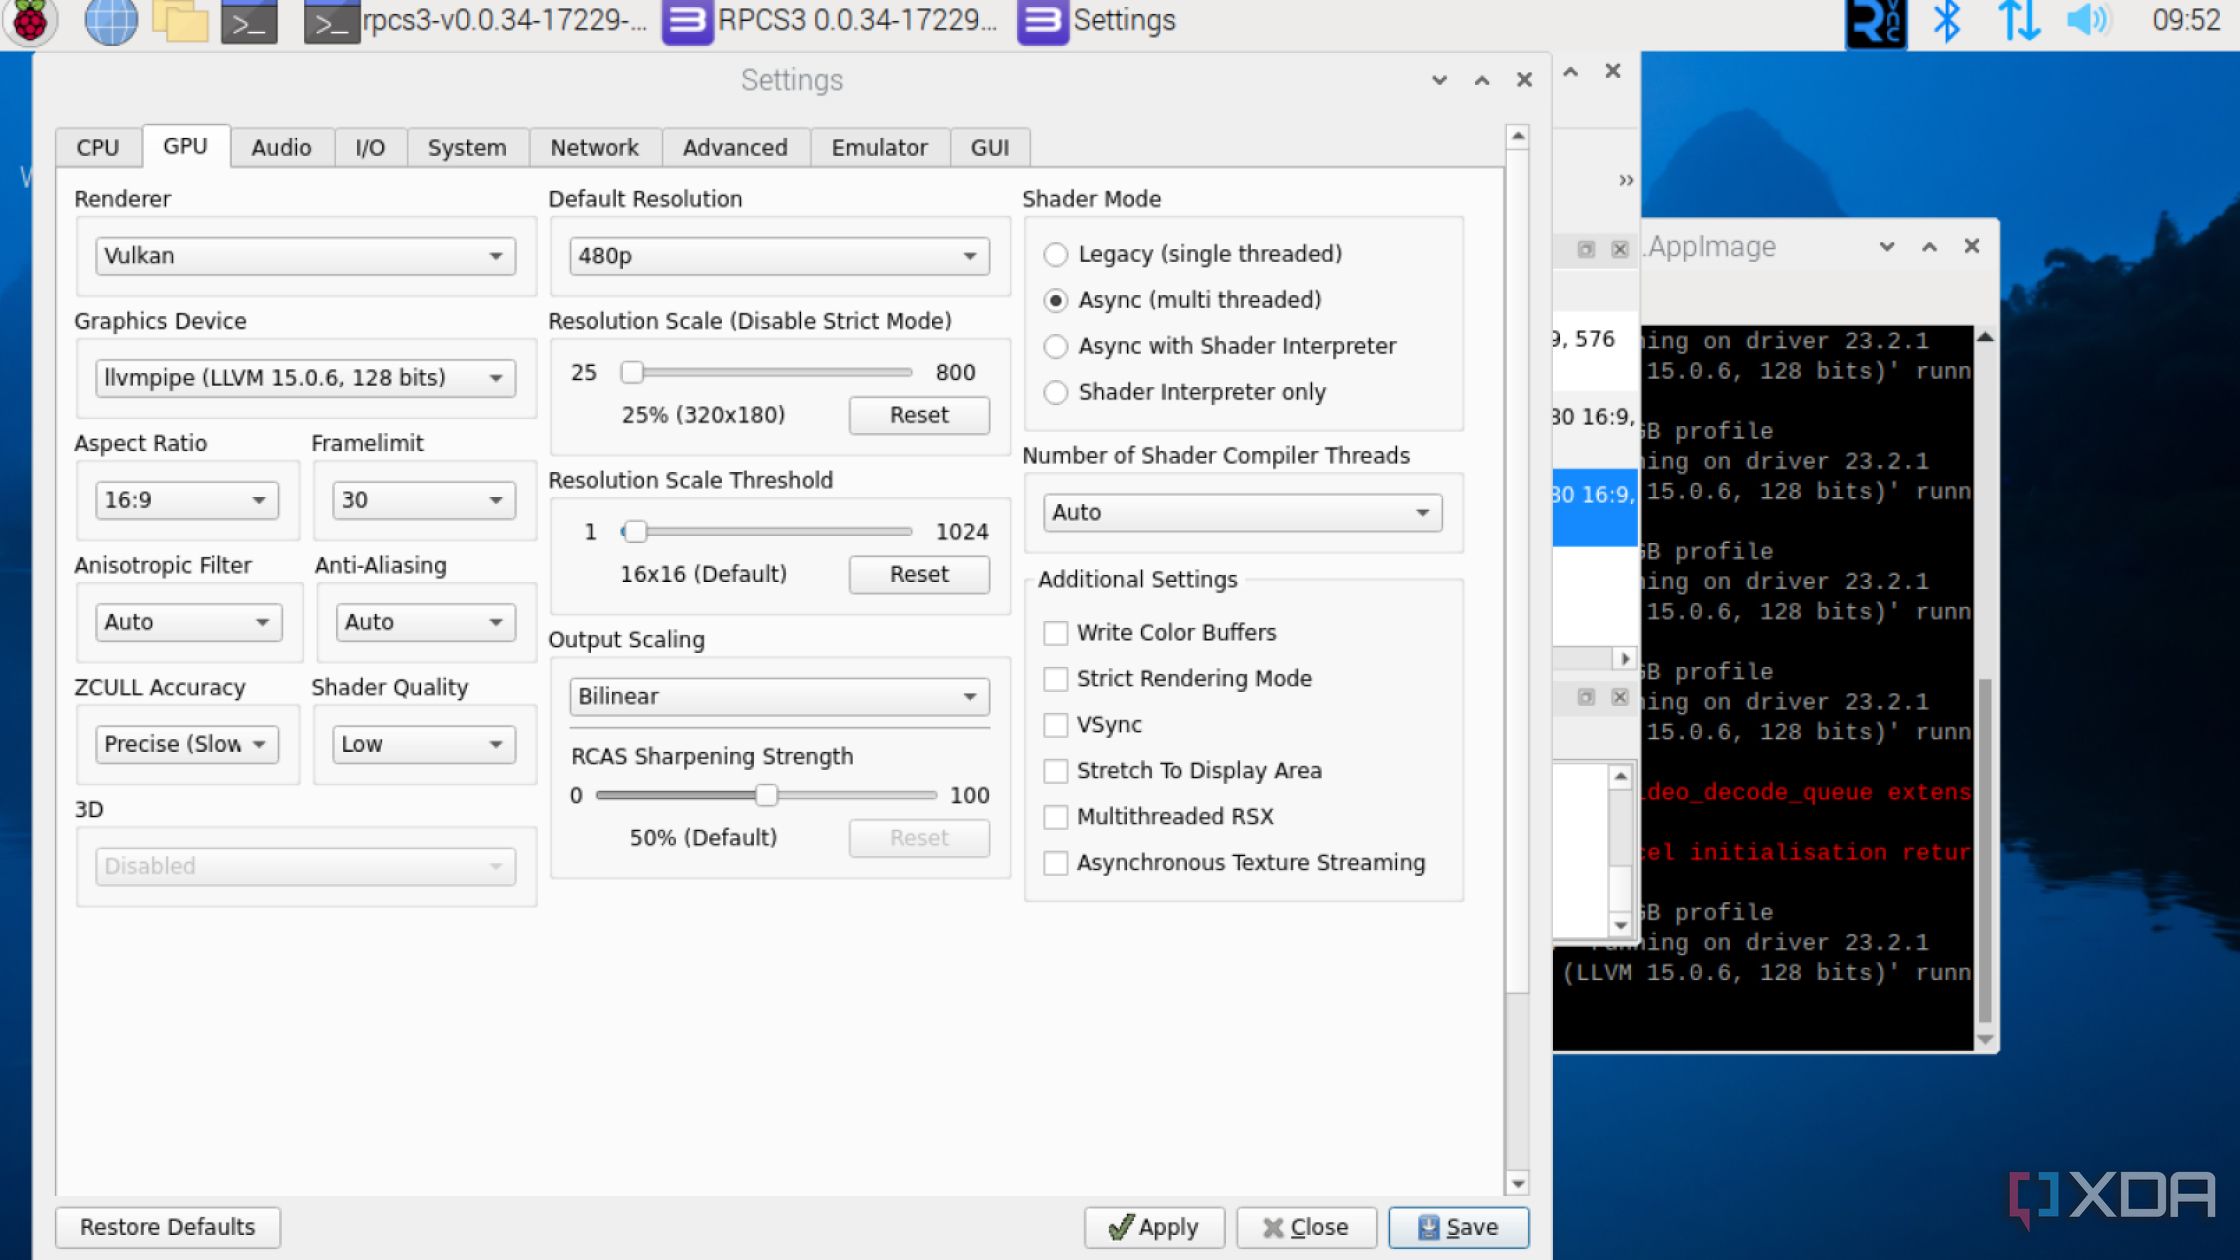Open the ZCULL Accuracy dropdown
Screen dimensions: 2240x1260
coord(187,744)
